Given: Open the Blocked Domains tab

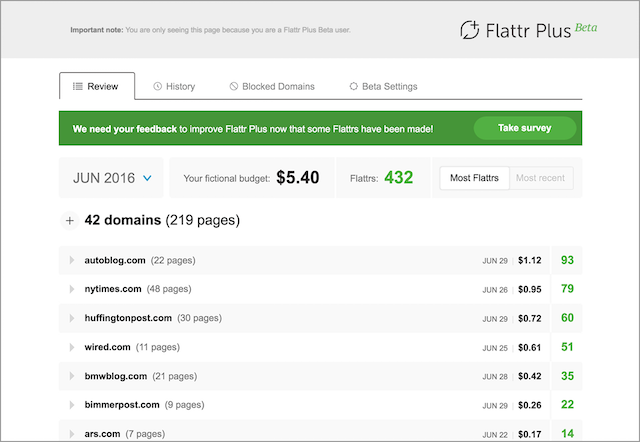Looking at the screenshot, I should pyautogui.click(x=272, y=86).
